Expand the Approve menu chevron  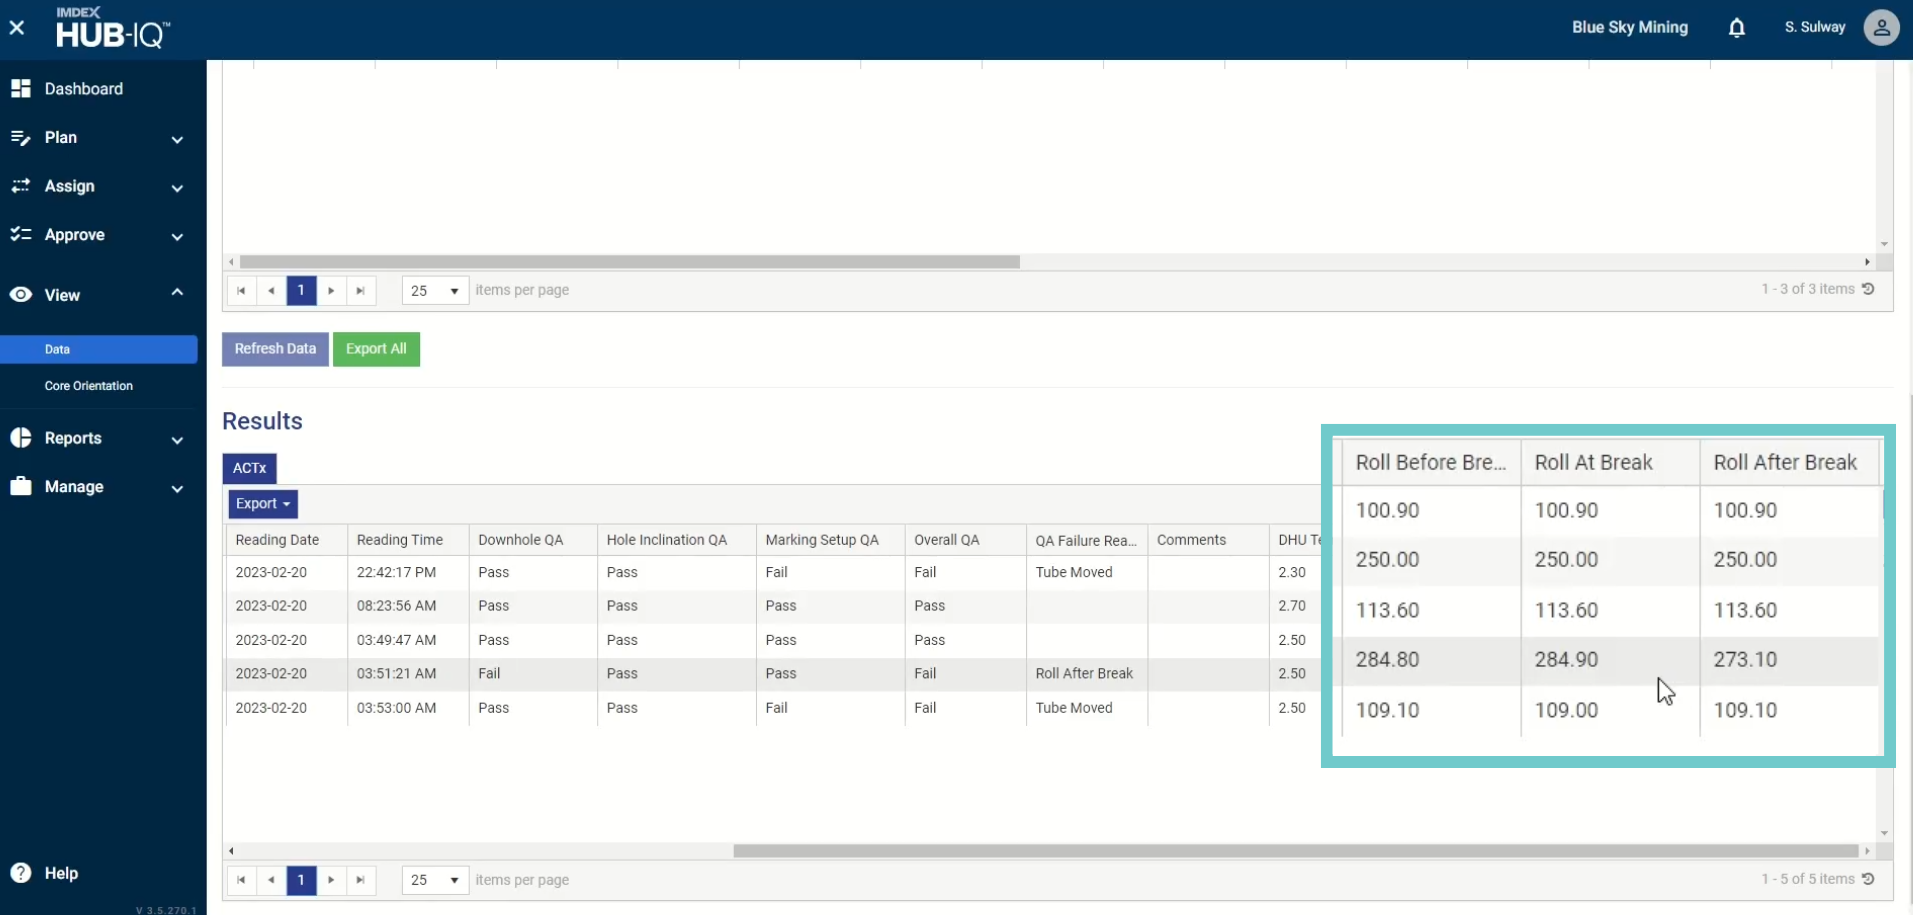tap(177, 237)
